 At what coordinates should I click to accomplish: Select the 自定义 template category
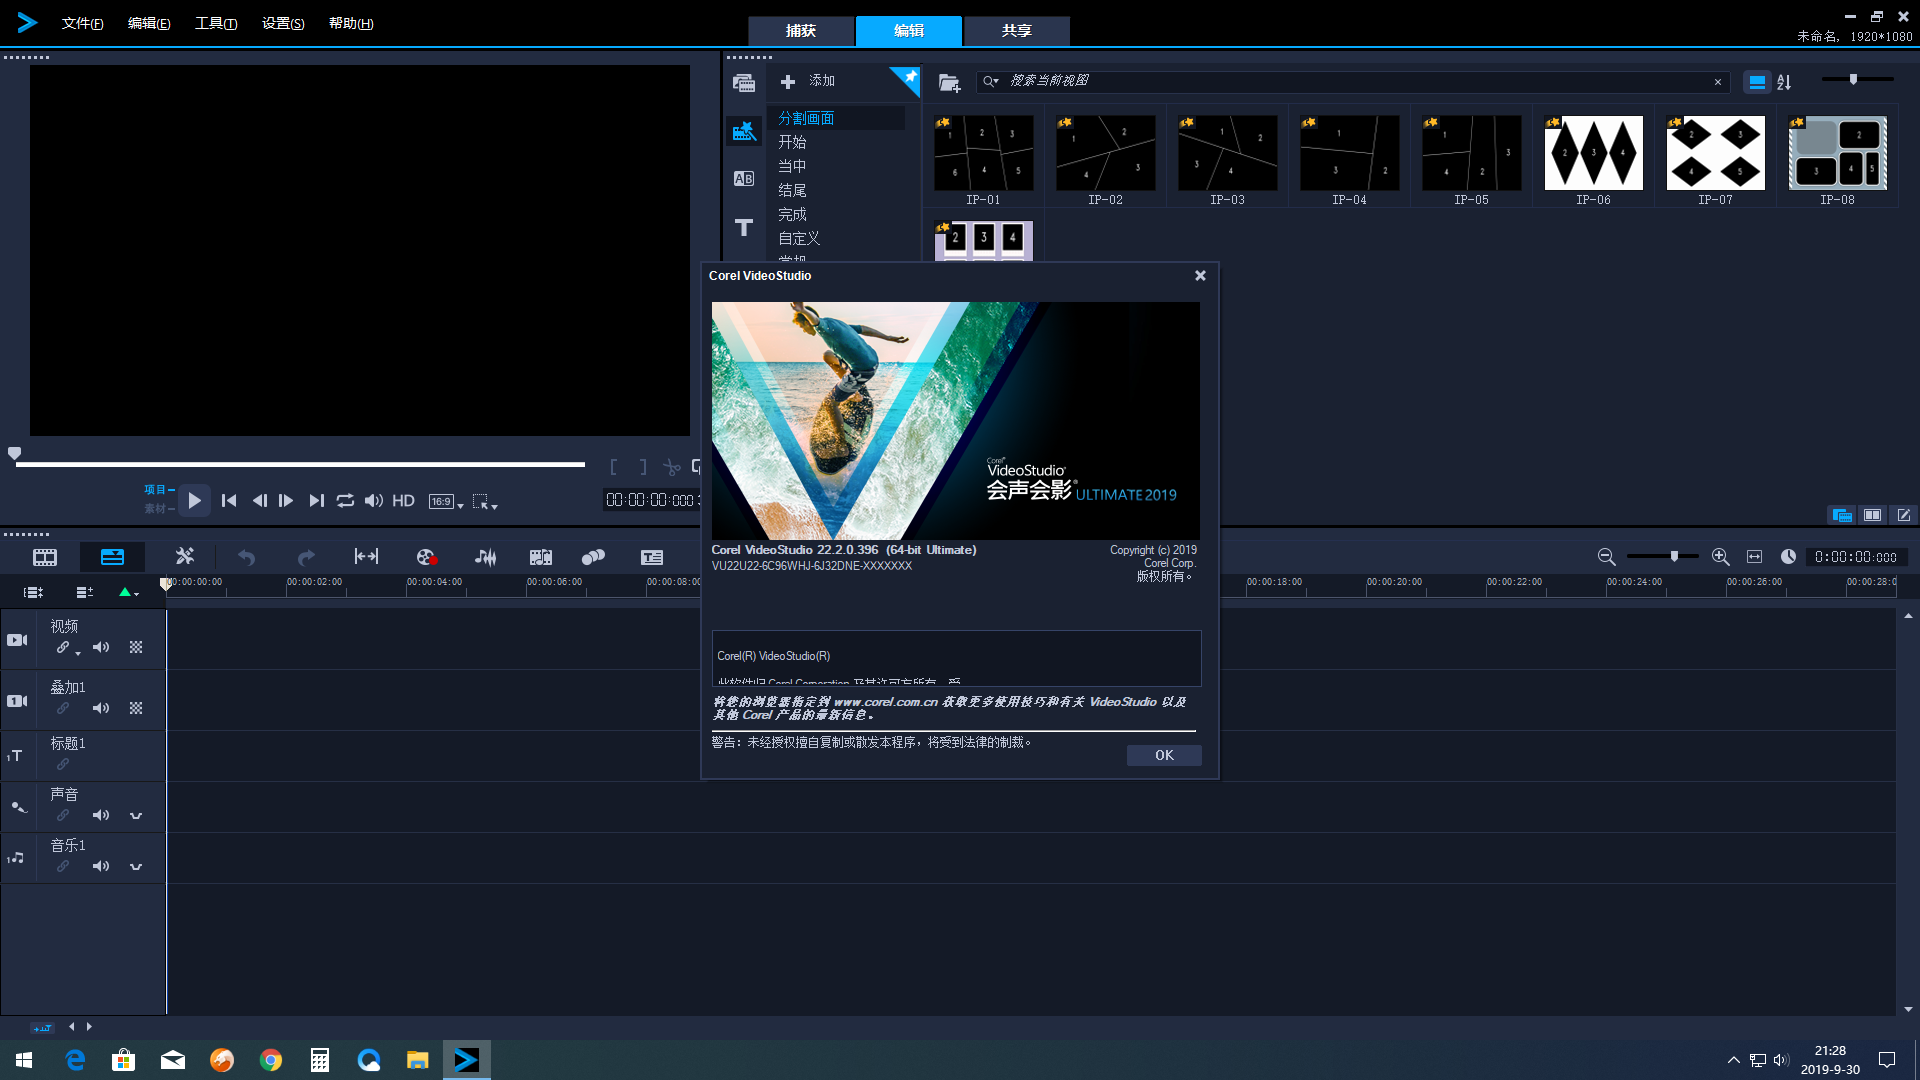tap(799, 238)
